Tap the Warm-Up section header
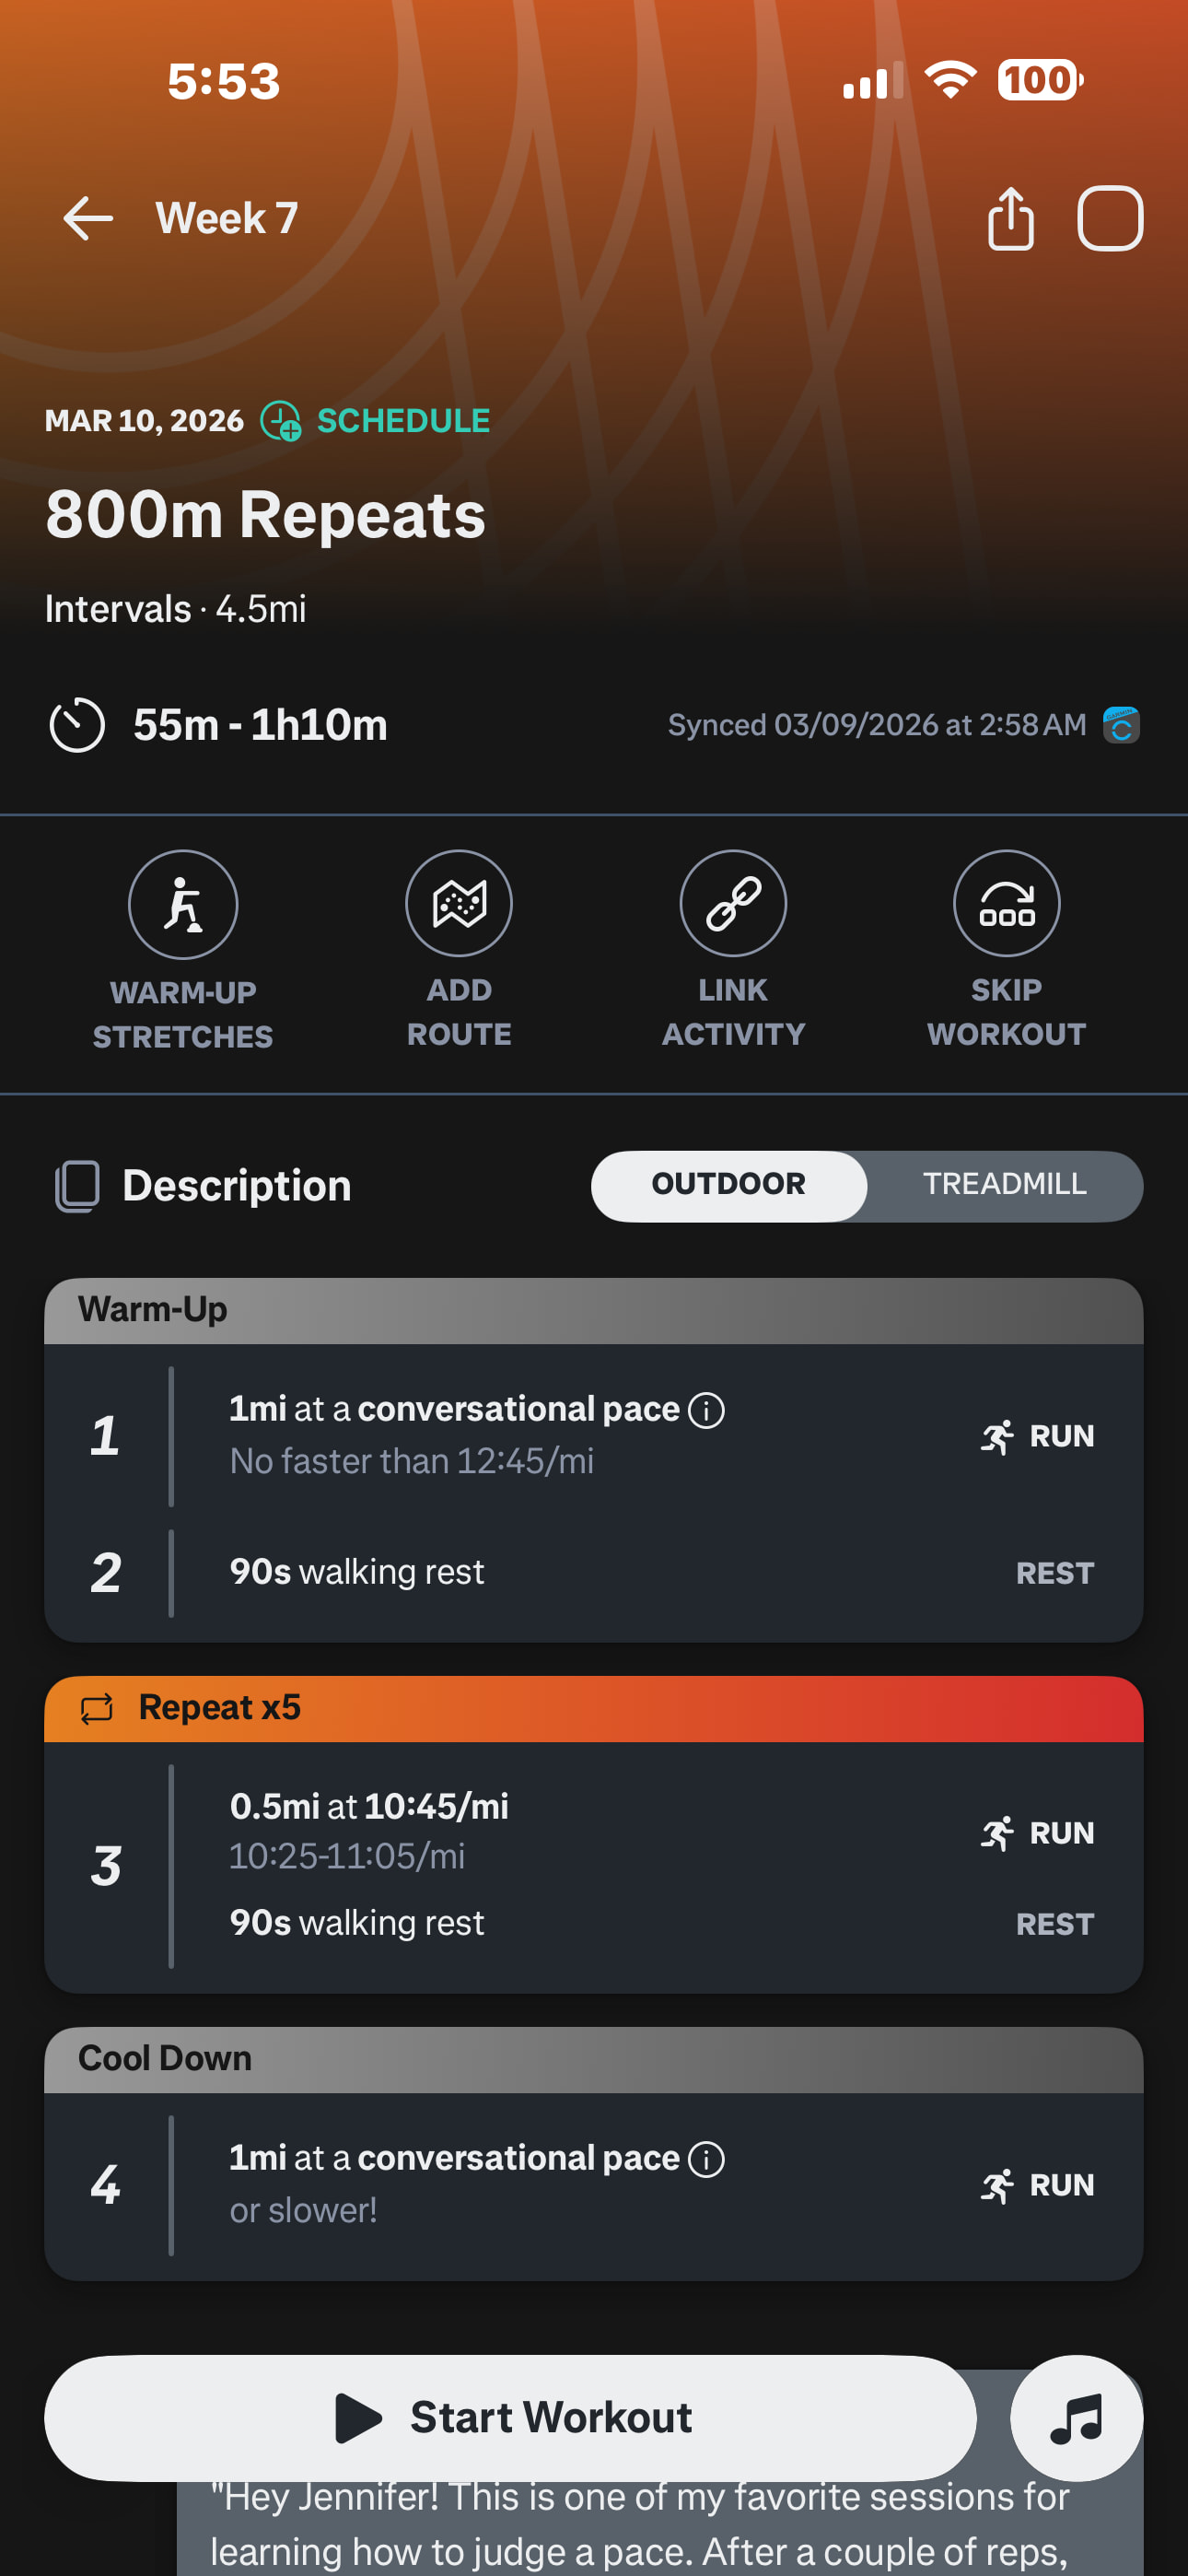 click(593, 1310)
